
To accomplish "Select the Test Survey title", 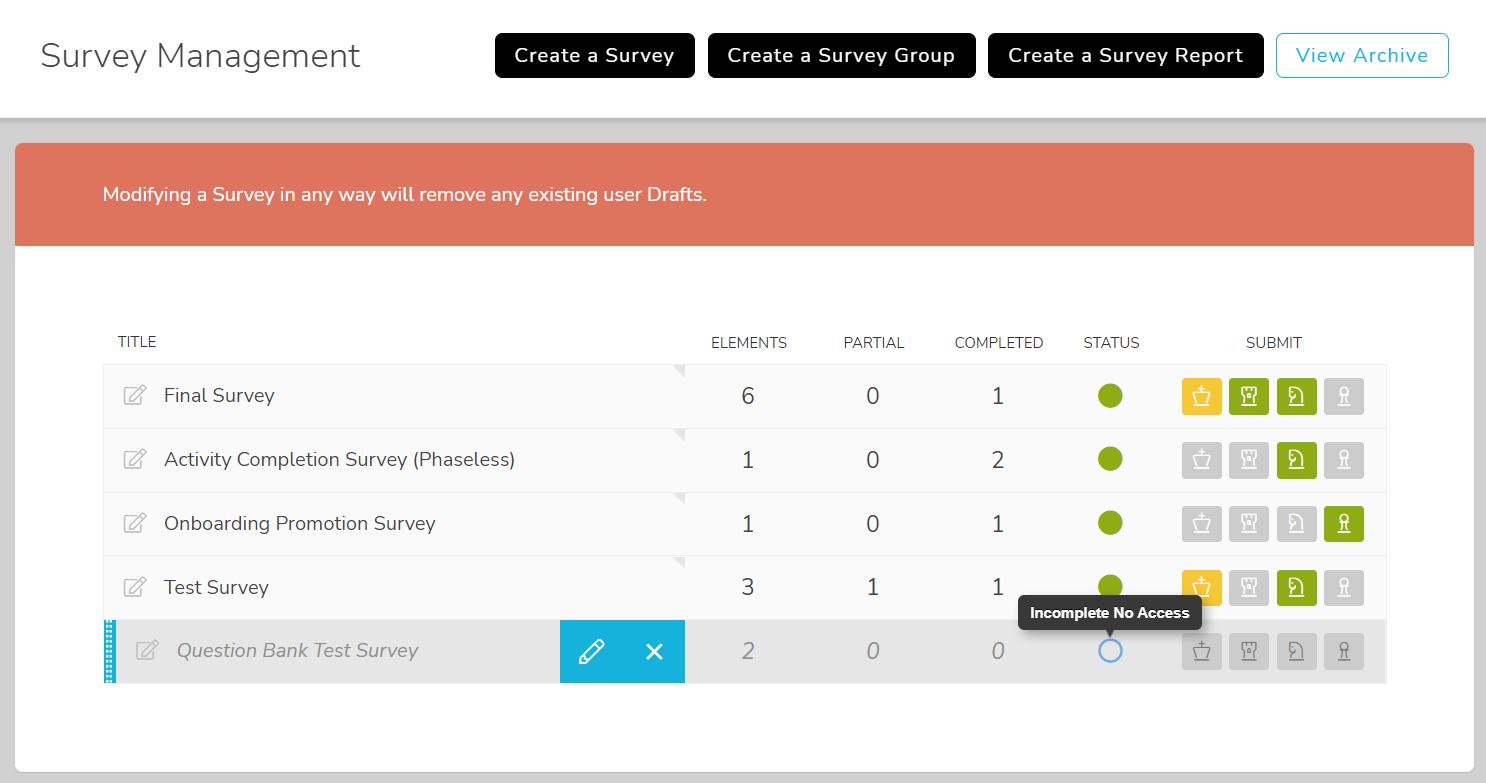I will [x=216, y=587].
